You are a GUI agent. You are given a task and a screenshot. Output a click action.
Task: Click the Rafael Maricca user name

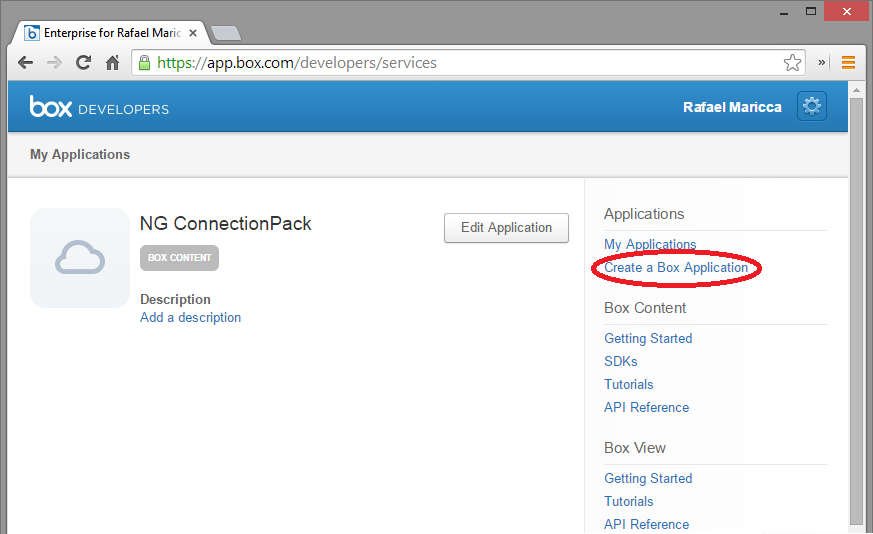[732, 107]
